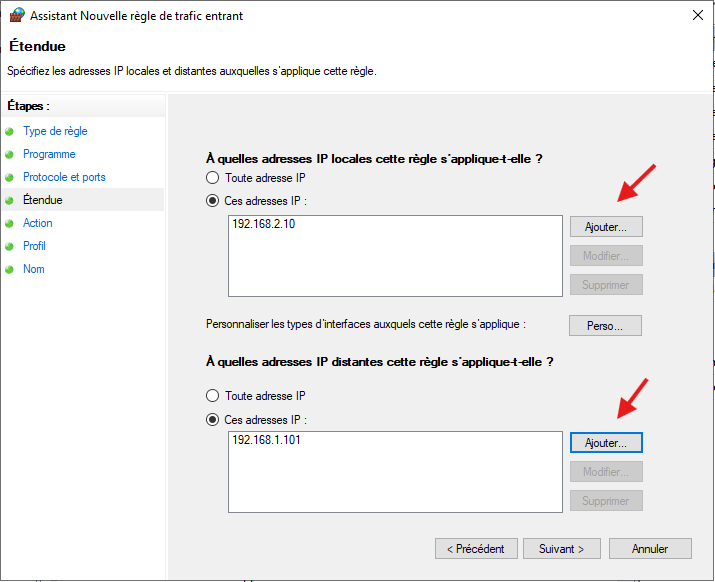
Task: Click the firewall wizard icon in title bar
Action: point(17,15)
